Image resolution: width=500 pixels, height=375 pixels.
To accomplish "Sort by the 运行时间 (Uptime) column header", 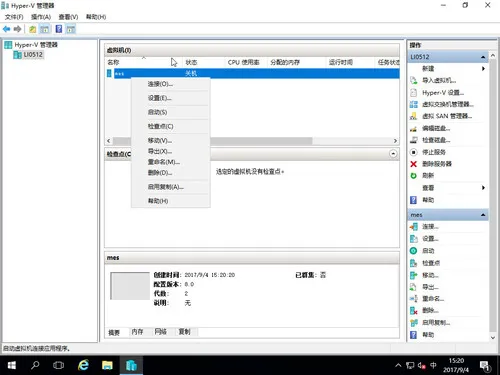I will pos(350,62).
